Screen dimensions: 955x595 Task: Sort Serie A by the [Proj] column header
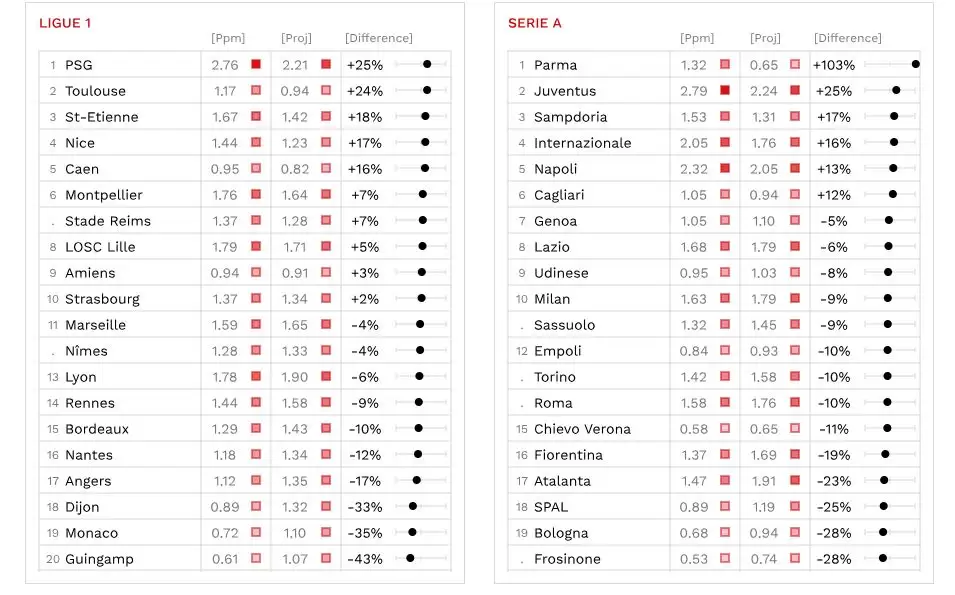(765, 38)
